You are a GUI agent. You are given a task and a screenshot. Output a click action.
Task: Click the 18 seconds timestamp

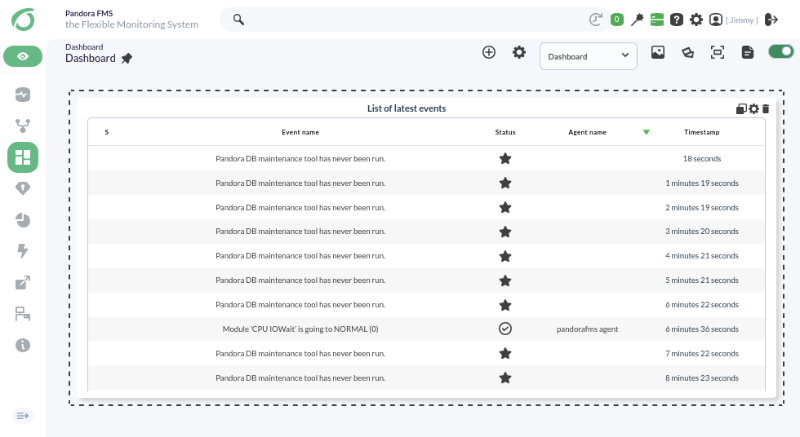pyautogui.click(x=702, y=159)
